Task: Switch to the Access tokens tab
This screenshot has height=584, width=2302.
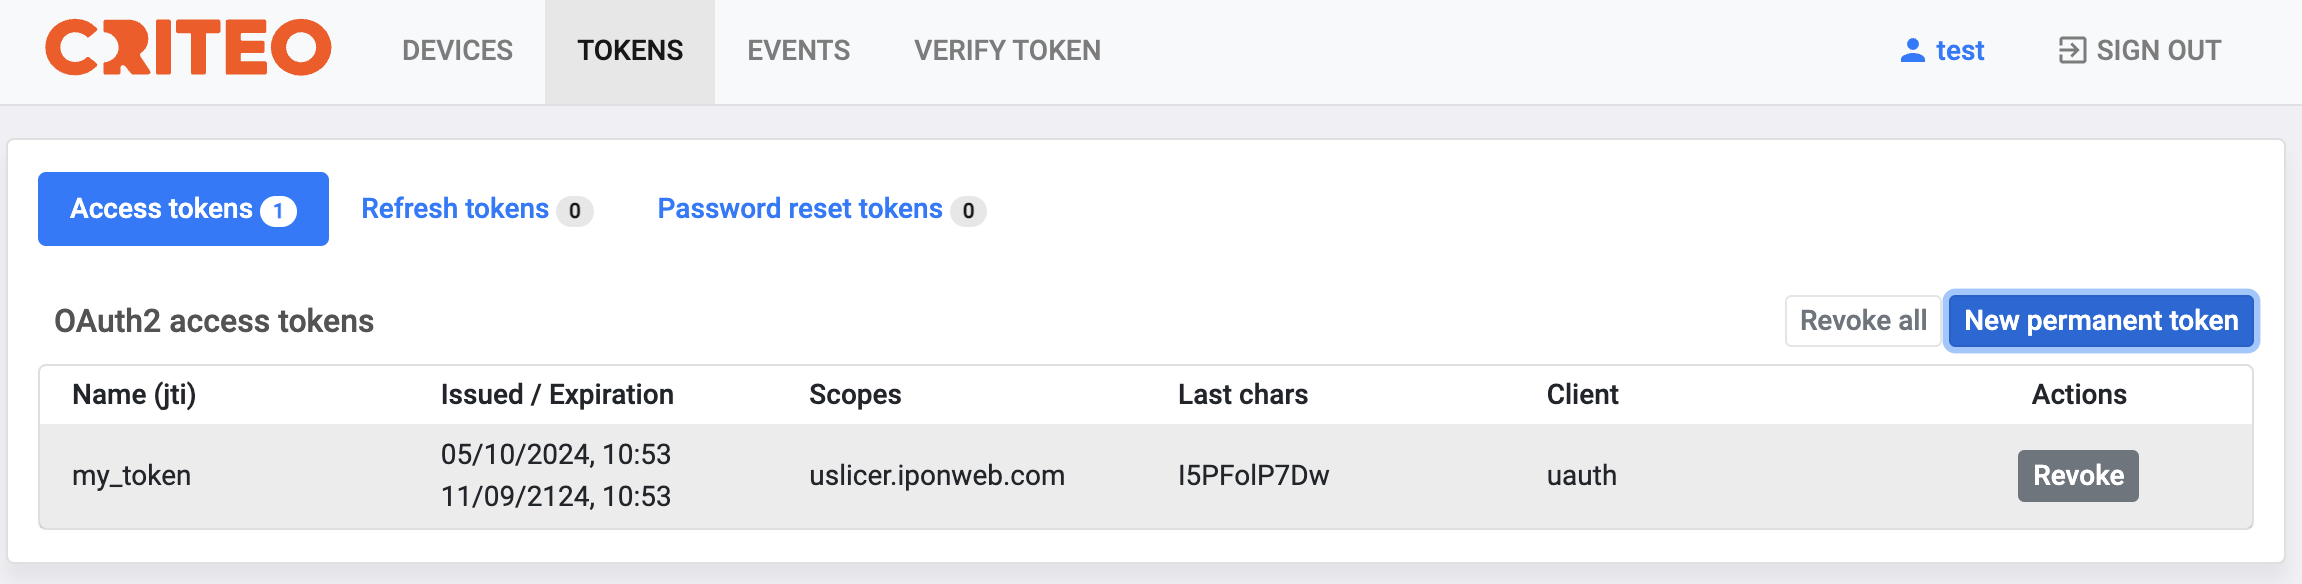Action: pos(162,209)
